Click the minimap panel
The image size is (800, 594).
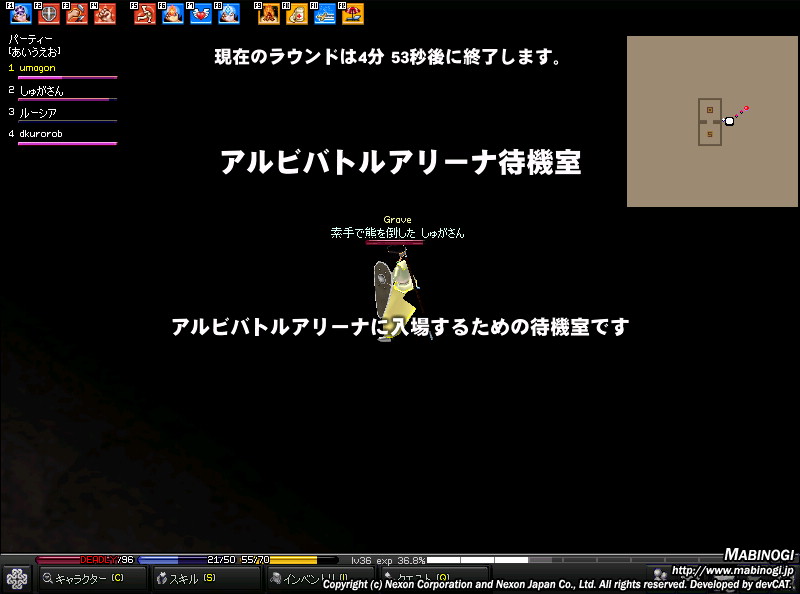coord(712,121)
